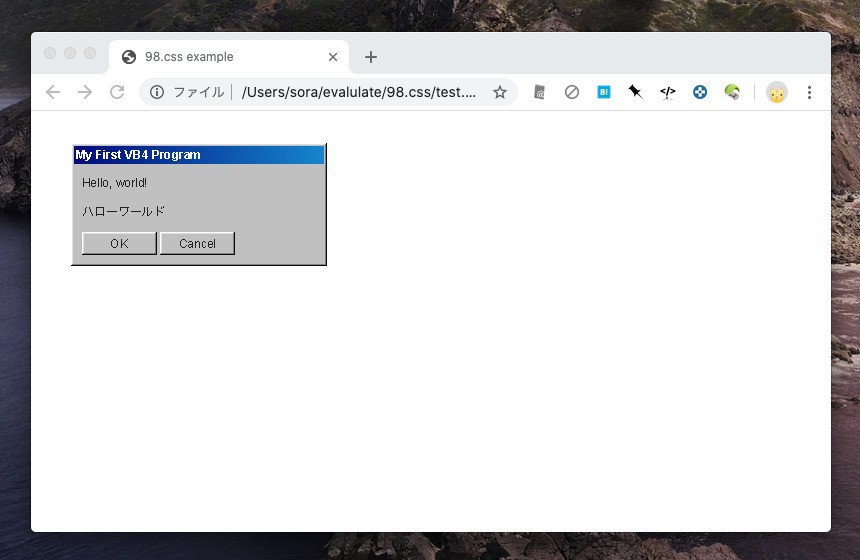Open the green bird extension icon

tap(732, 92)
